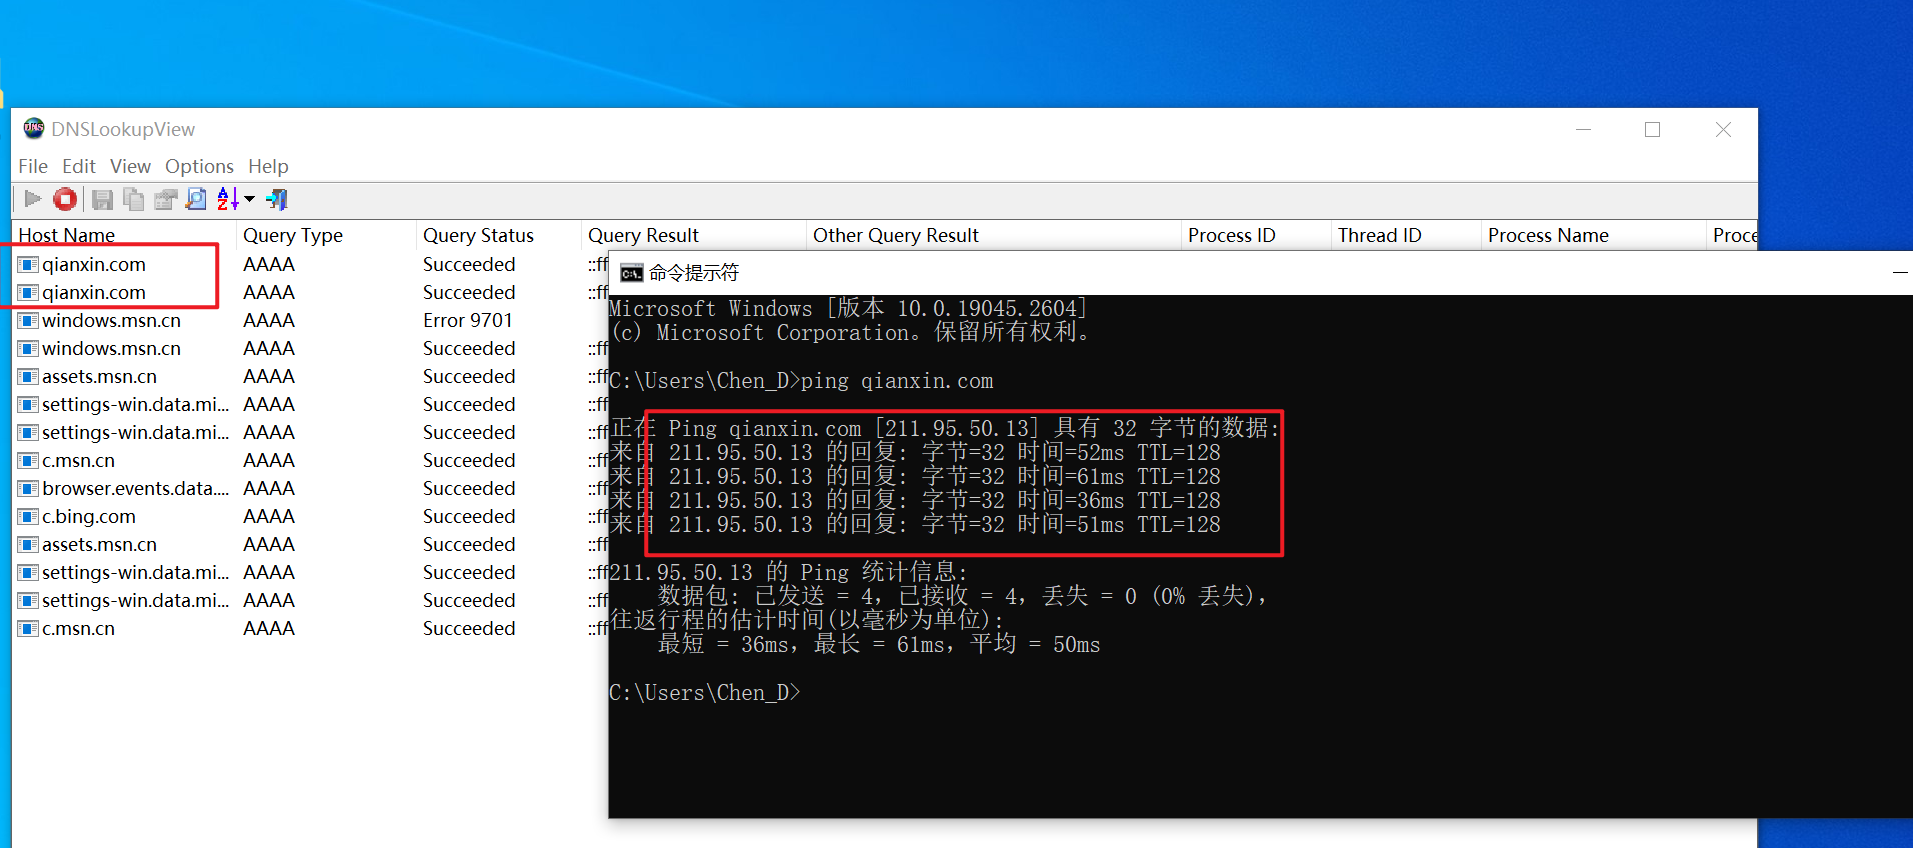Click the Save floppy disk icon
Image resolution: width=1913 pixels, height=848 pixels.
[102, 200]
